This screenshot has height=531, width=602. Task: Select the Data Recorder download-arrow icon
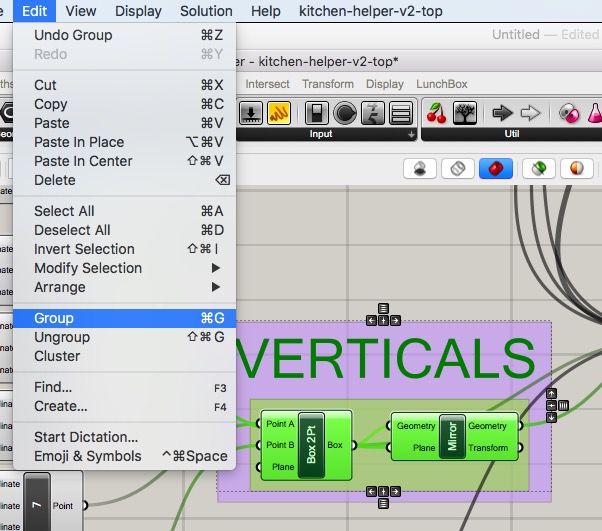coord(251,113)
